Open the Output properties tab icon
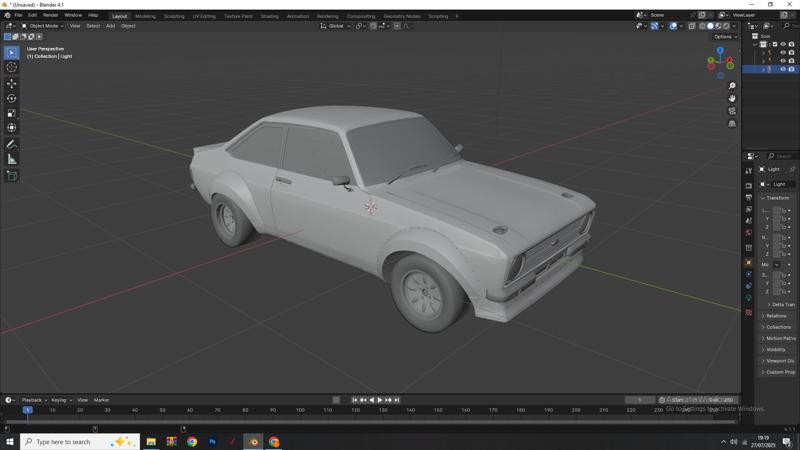800x450 pixels. (x=748, y=197)
